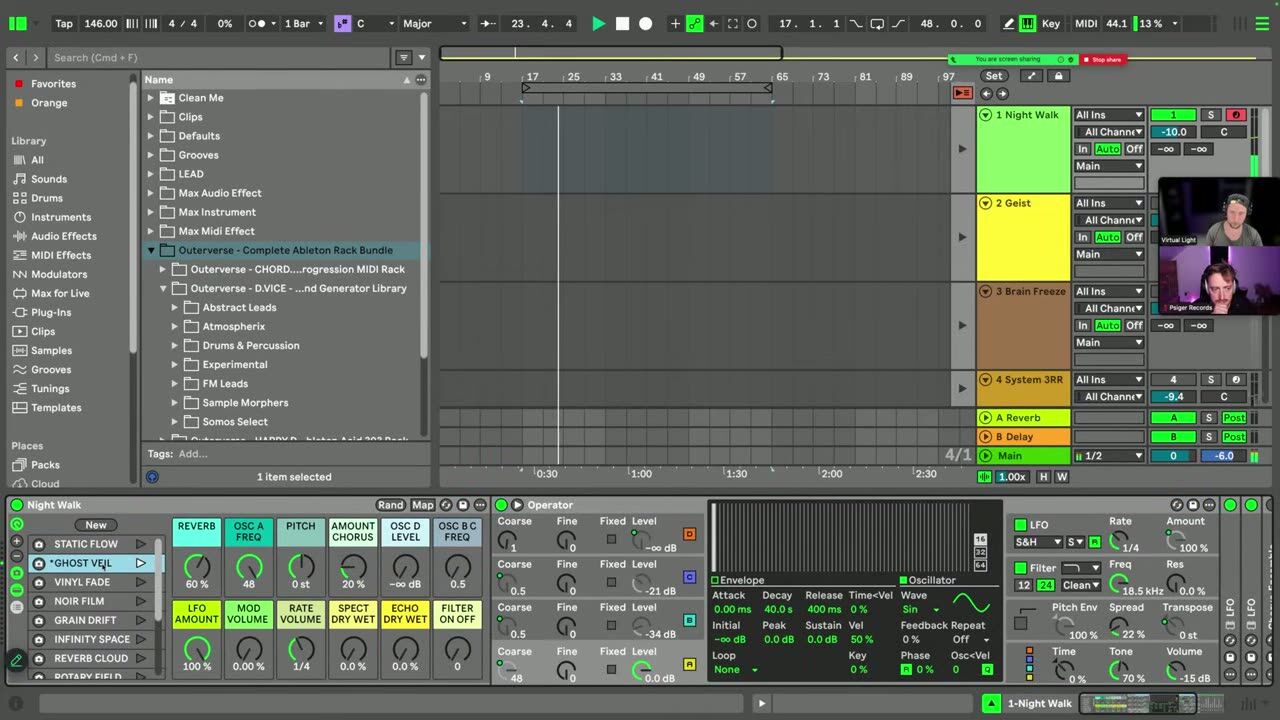Toggle lock envelopes icon

pyautogui.click(x=1058, y=76)
